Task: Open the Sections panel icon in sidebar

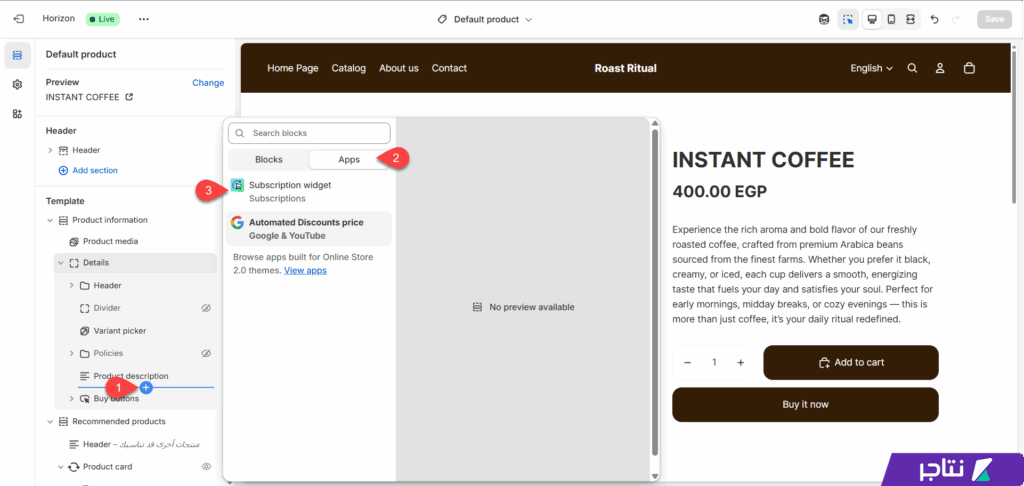Action: coord(18,56)
